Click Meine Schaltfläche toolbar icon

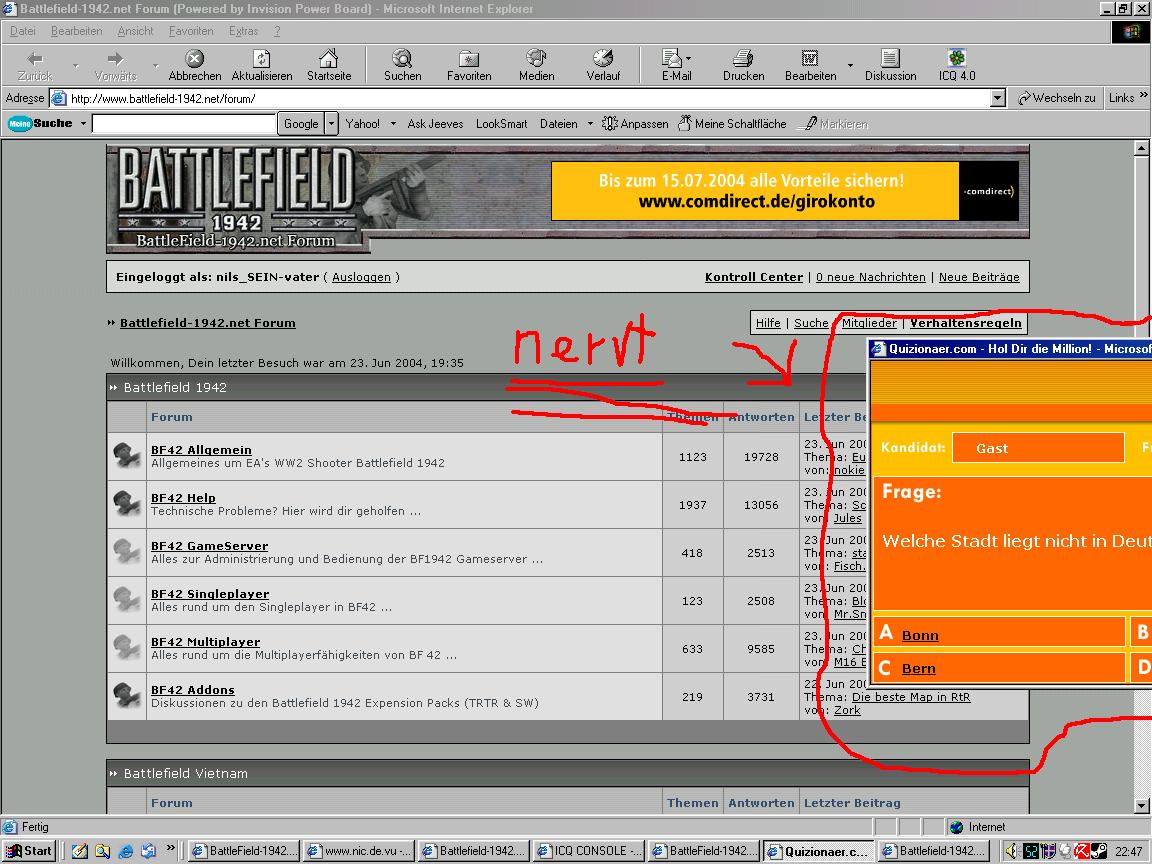pyautogui.click(x=684, y=123)
